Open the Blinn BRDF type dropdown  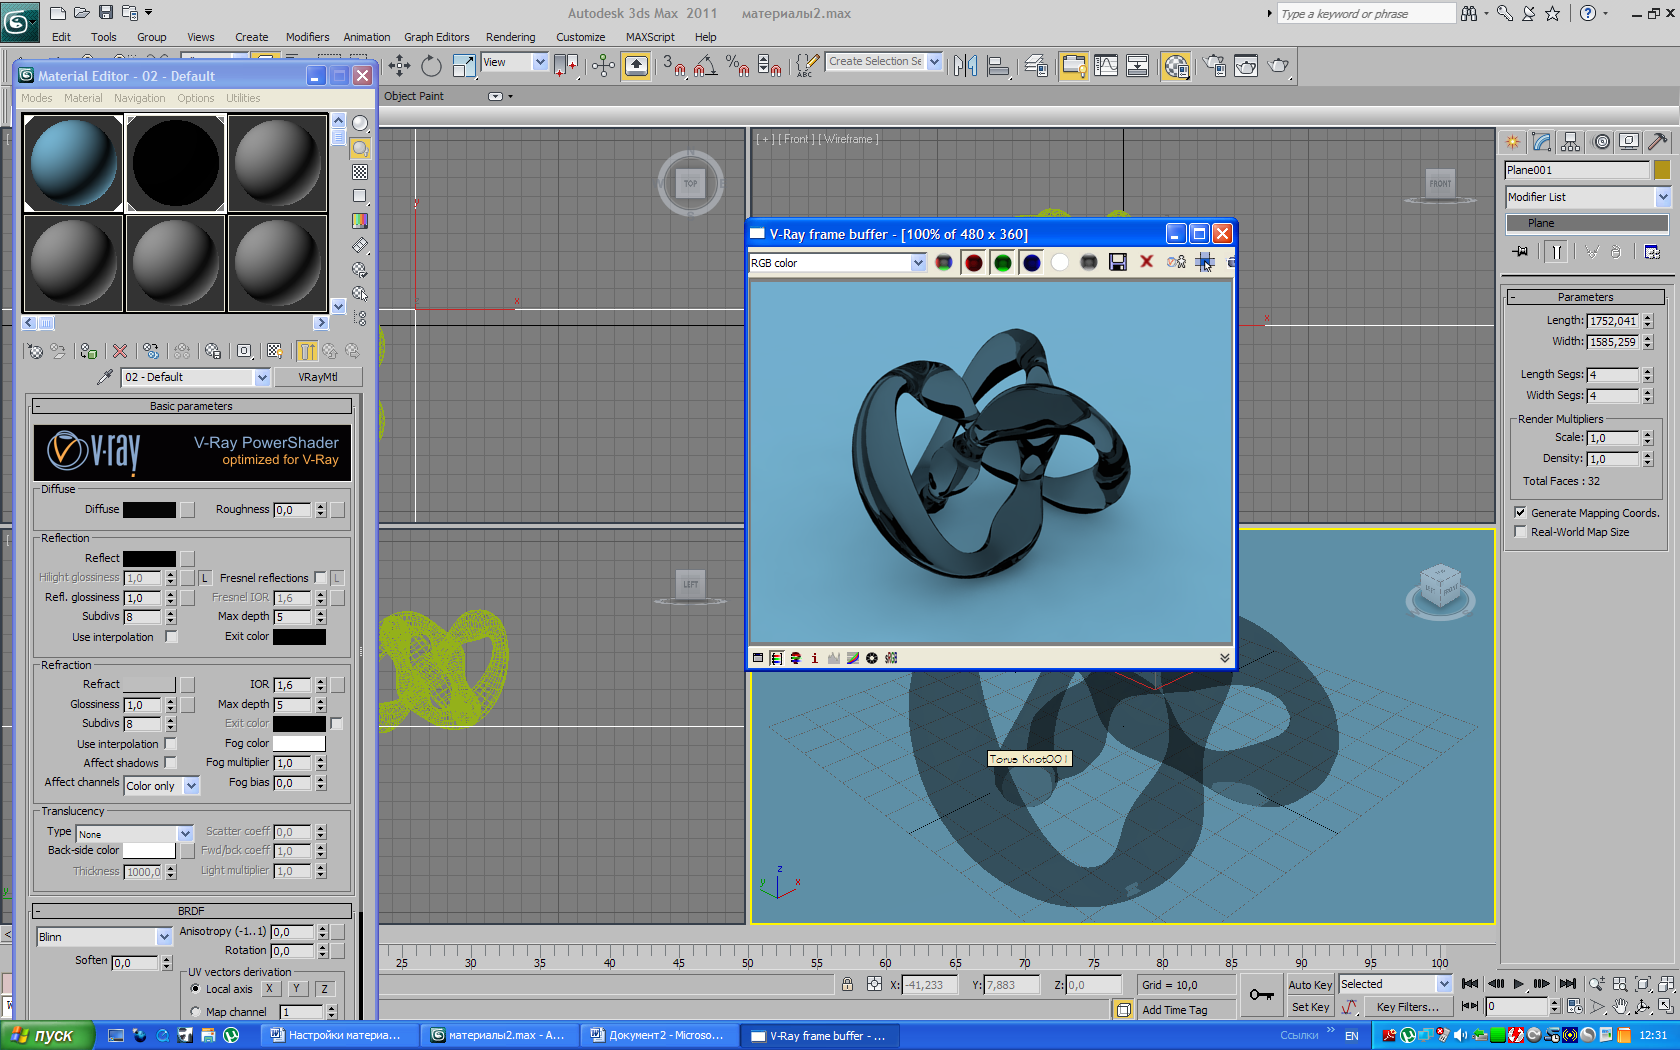coord(104,937)
